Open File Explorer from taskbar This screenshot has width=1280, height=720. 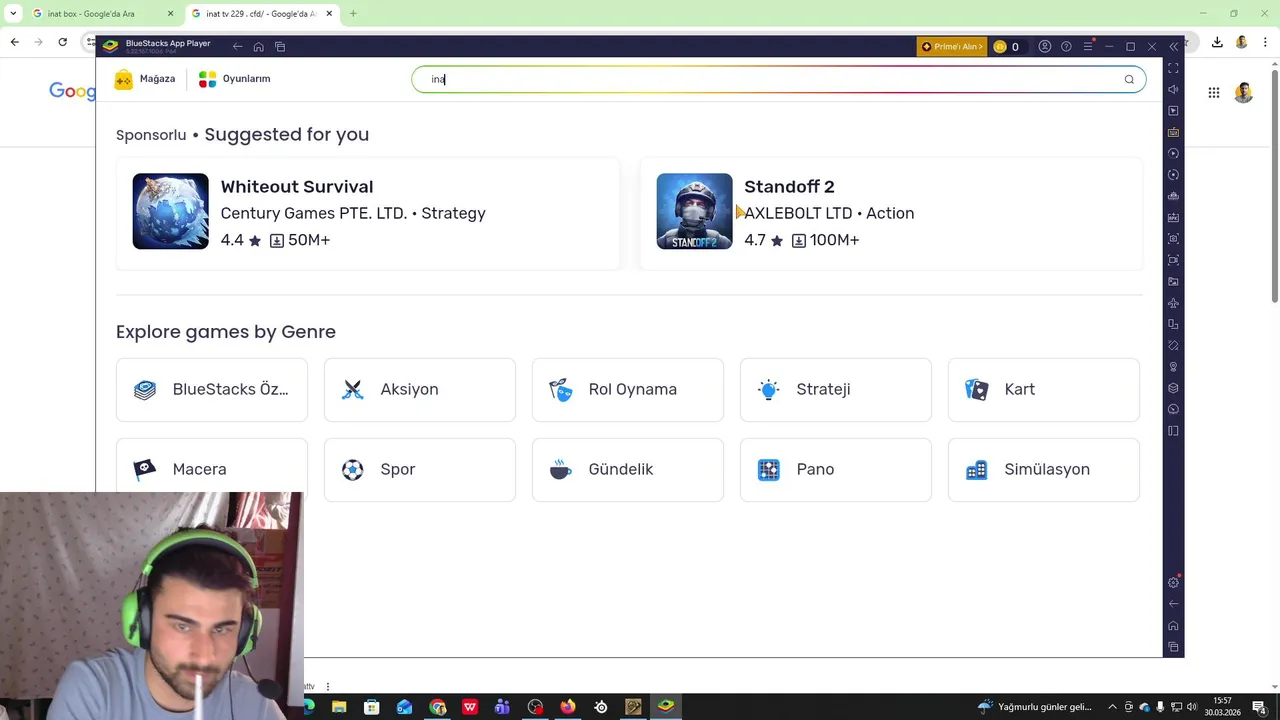point(339,707)
